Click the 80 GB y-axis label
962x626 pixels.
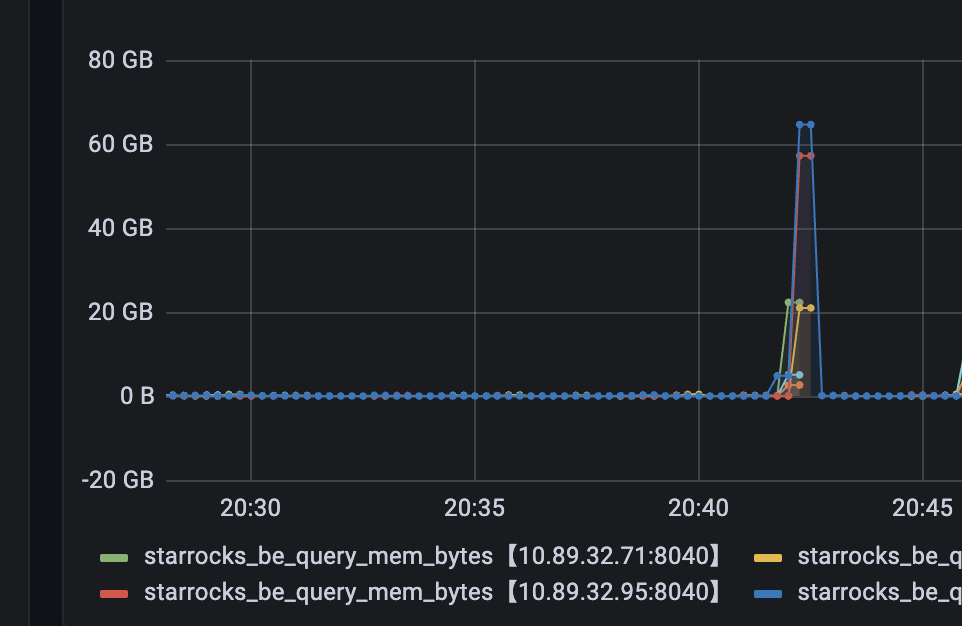click(120, 61)
